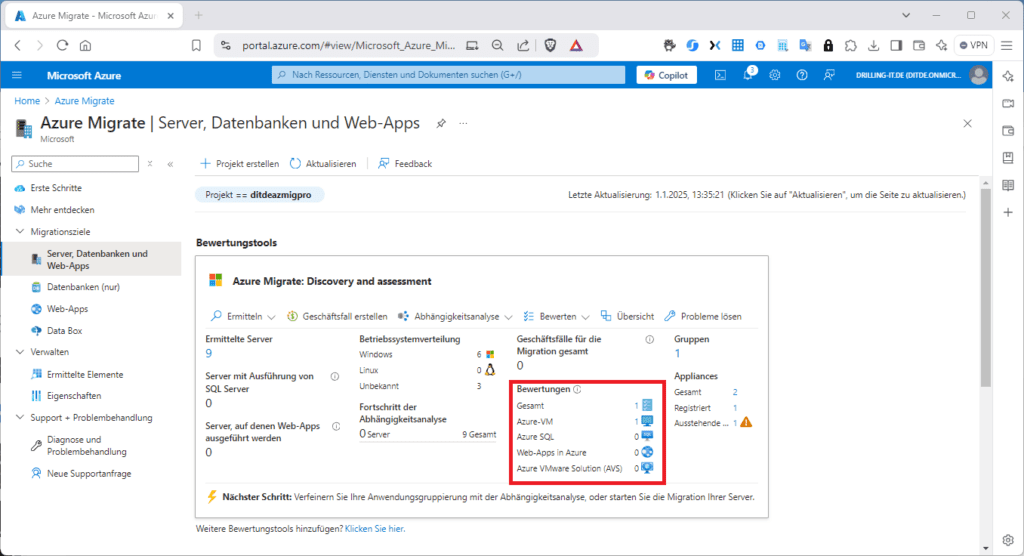Clear the sidebar search with X

150,164
